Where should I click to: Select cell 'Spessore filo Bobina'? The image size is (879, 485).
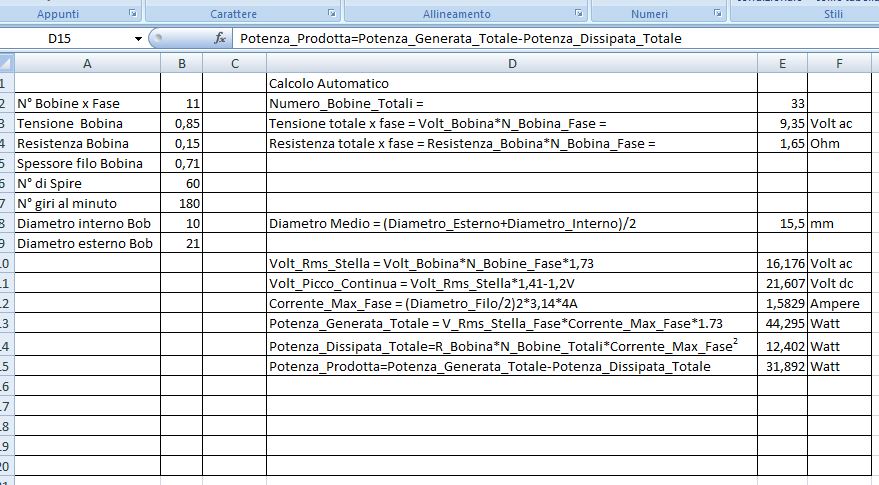pyautogui.click(x=87, y=163)
